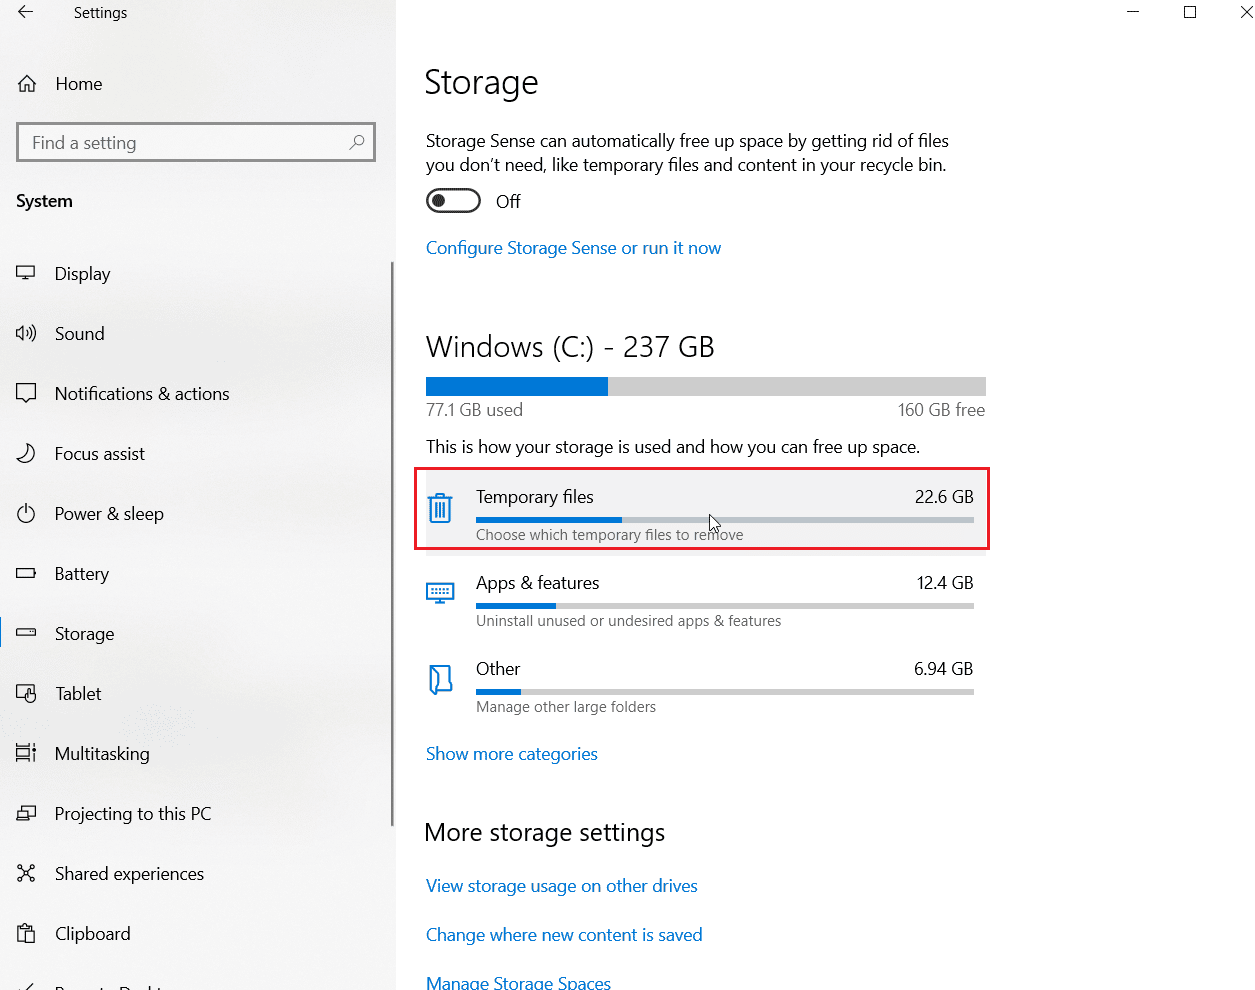Select Clipboard settings

tap(92, 933)
